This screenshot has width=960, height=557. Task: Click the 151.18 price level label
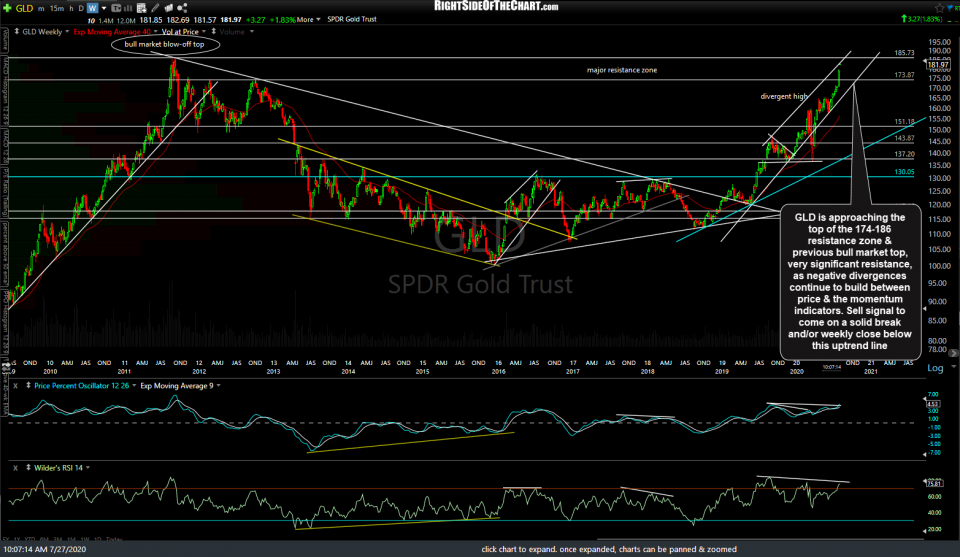(x=904, y=122)
